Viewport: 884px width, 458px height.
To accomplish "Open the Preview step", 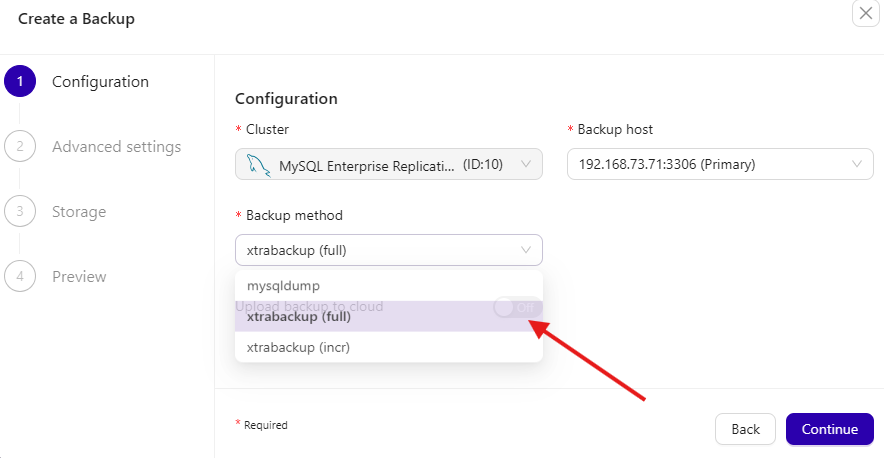I will click(79, 276).
